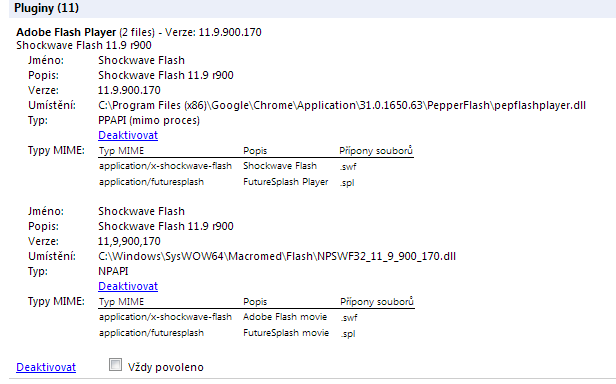Image resolution: width=616 pixels, height=384 pixels.
Task: Select 'Umístění:' label of first plugin
Action: coord(52,105)
